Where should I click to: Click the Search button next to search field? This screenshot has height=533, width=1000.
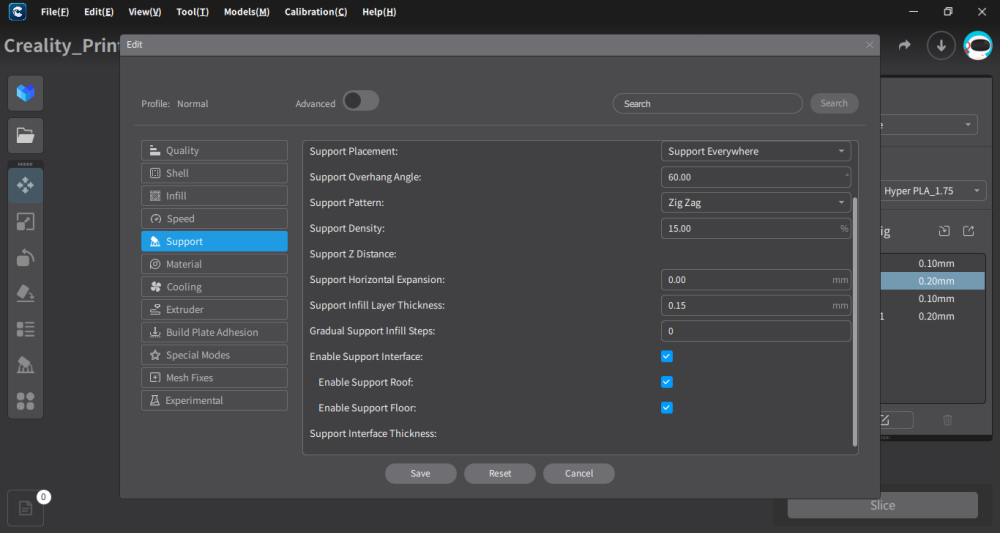(x=834, y=103)
